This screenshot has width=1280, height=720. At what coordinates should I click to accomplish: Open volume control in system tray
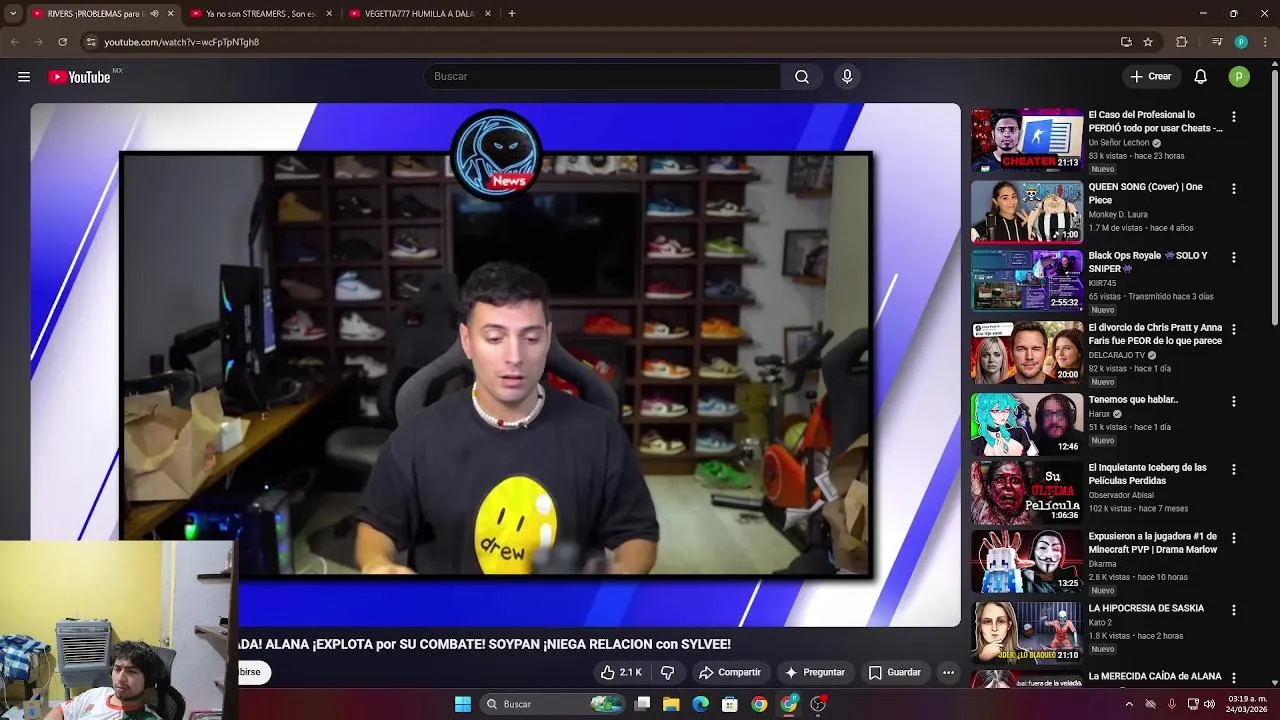pyautogui.click(x=1209, y=704)
